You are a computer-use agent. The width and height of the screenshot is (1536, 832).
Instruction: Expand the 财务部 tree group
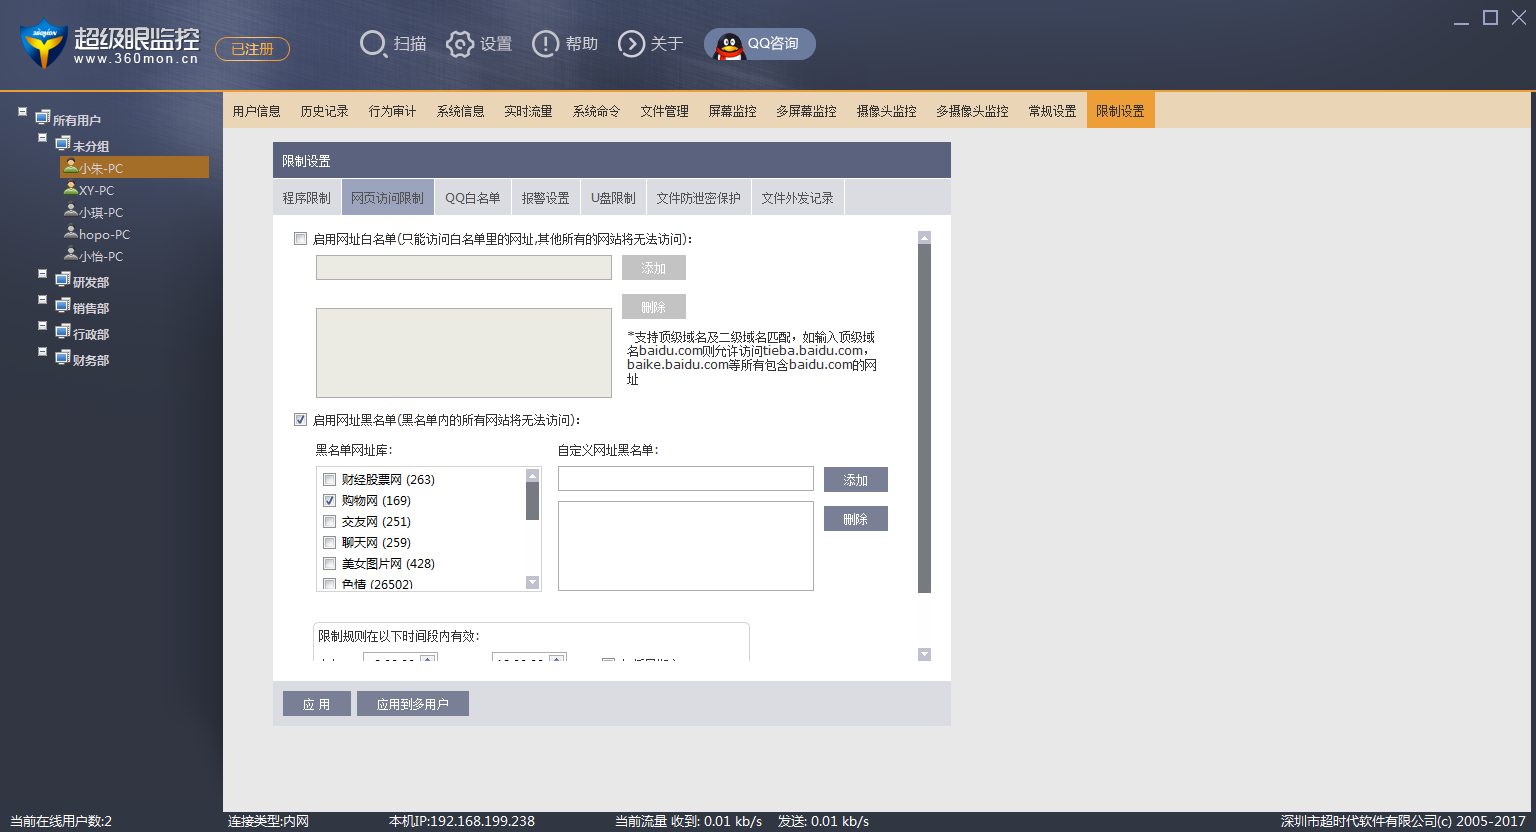[x=42, y=352]
